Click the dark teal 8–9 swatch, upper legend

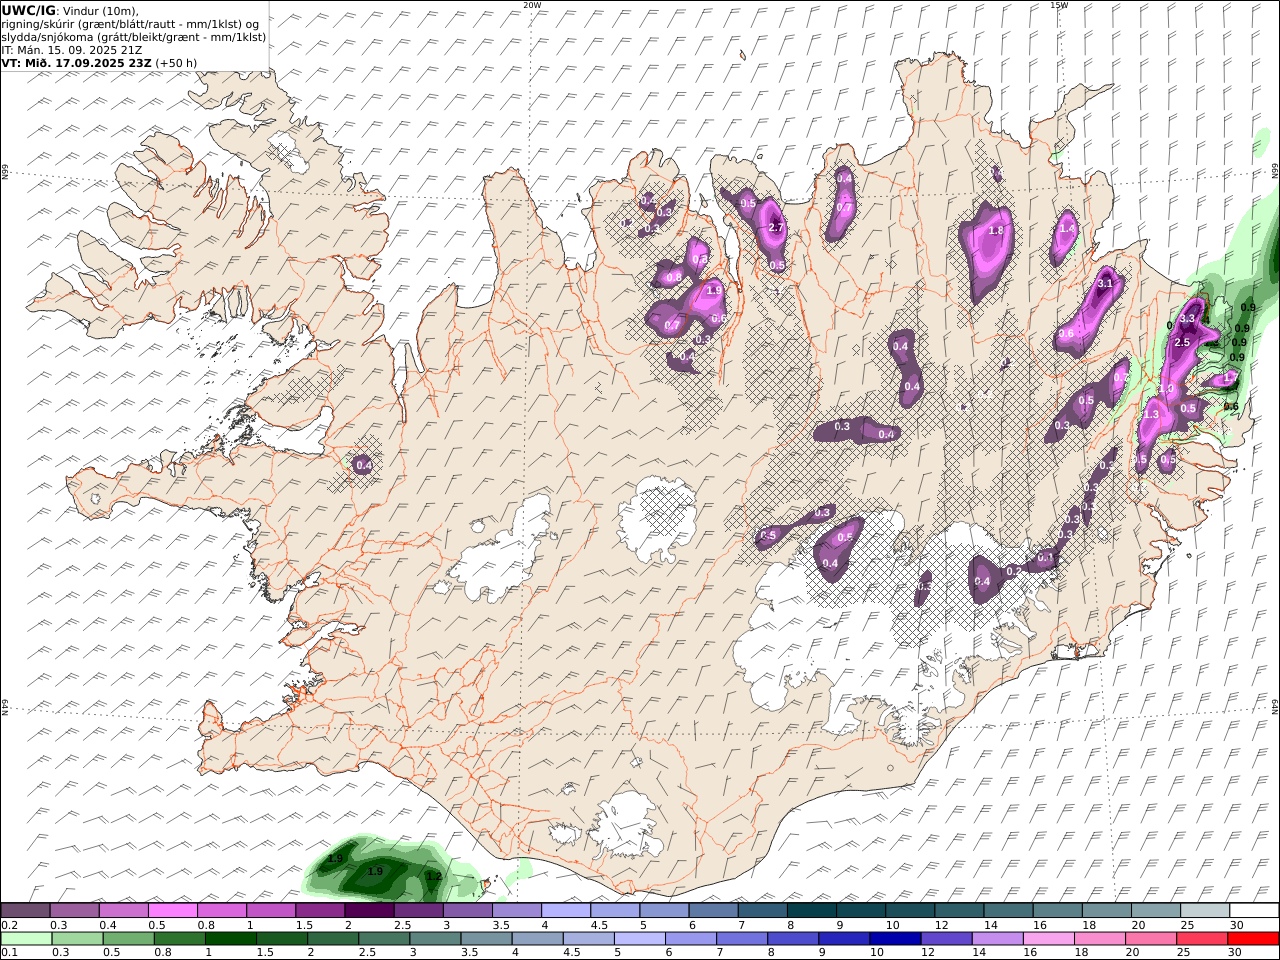click(x=812, y=911)
